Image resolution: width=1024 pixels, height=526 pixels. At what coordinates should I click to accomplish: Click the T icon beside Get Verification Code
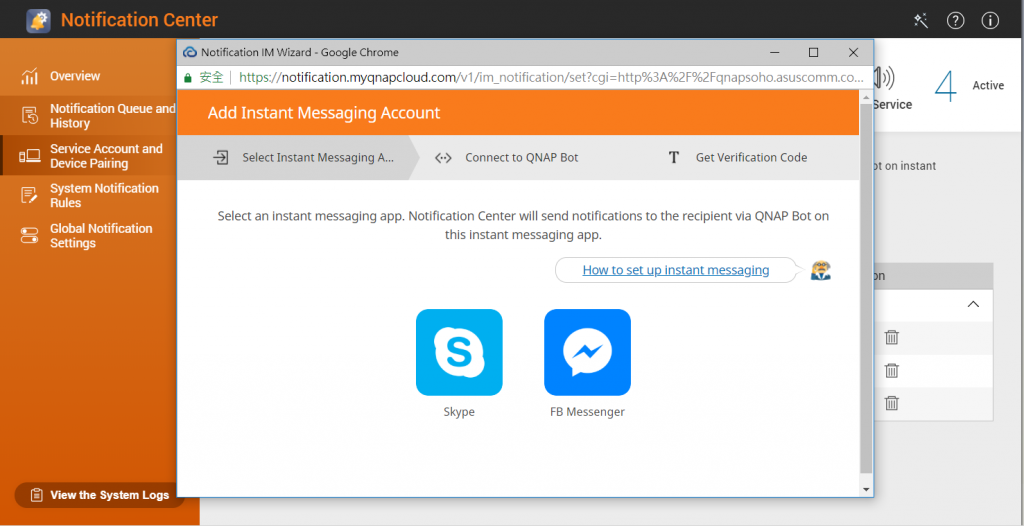click(x=674, y=157)
